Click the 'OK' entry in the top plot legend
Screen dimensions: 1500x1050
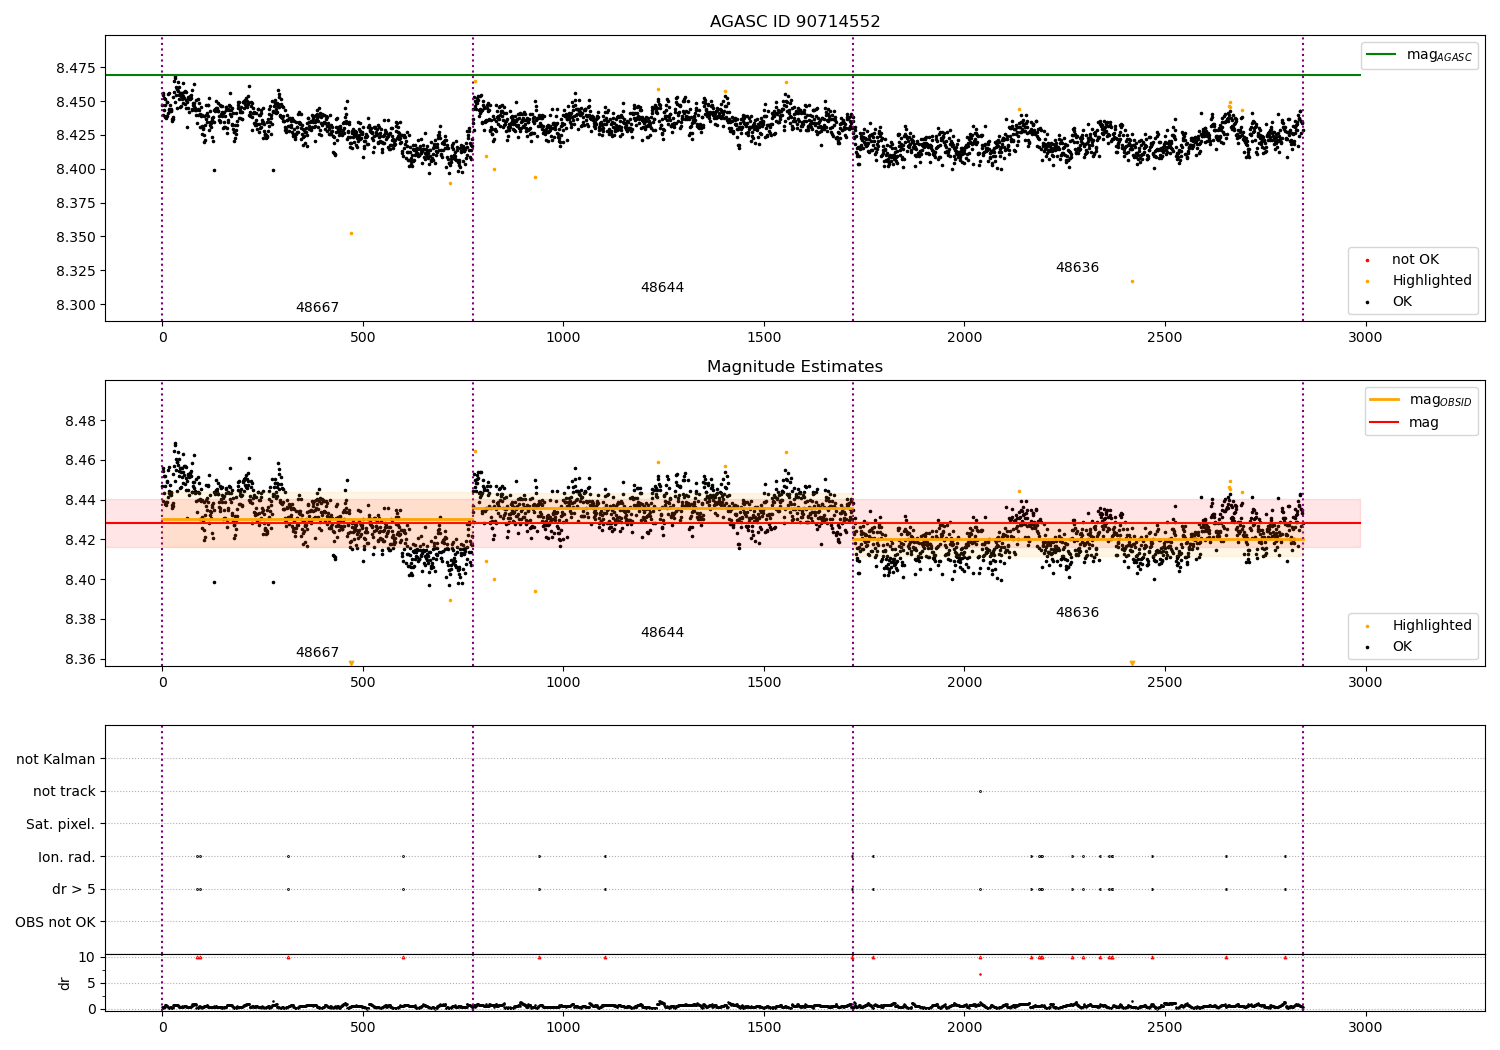pyautogui.click(x=1402, y=302)
